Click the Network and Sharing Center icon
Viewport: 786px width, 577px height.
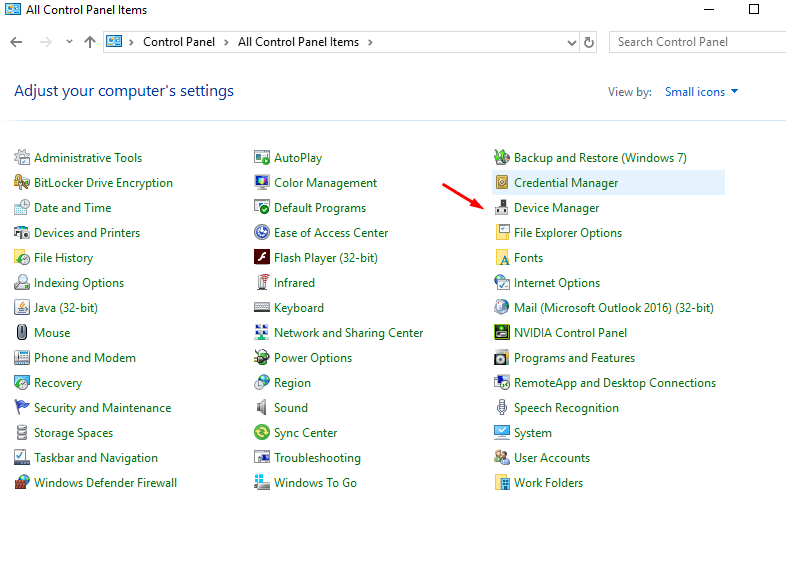262,333
